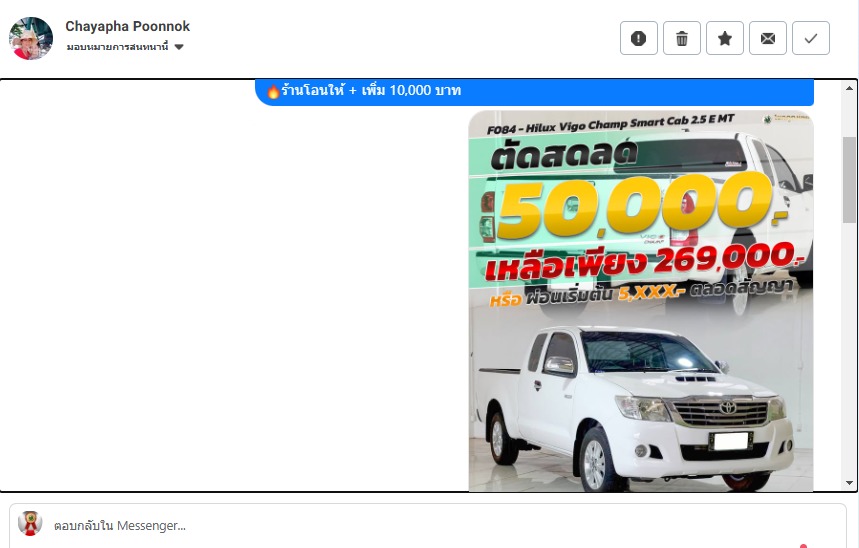
Task: Open the Chayapha Poonnok contact name
Action: click(128, 26)
